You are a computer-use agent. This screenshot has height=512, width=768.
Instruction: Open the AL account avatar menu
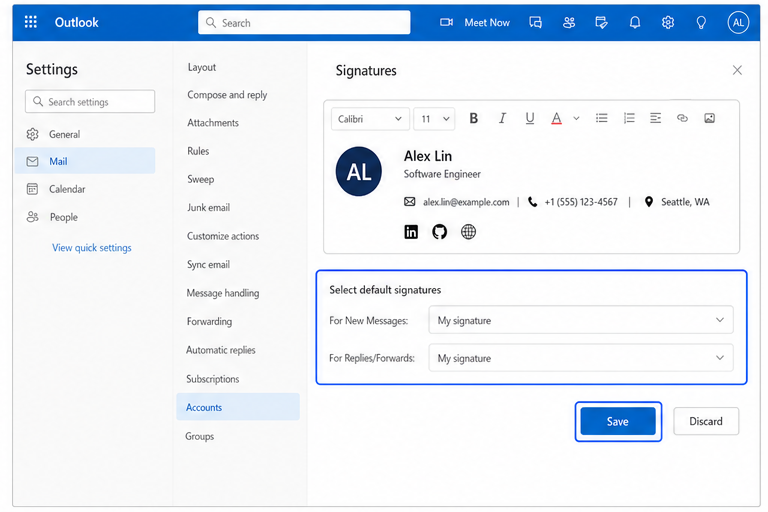[738, 23]
